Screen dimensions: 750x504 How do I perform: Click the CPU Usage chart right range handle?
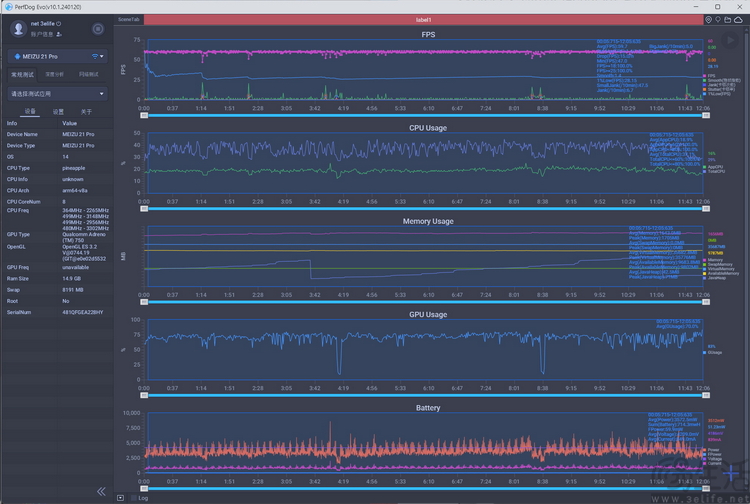[x=706, y=208]
